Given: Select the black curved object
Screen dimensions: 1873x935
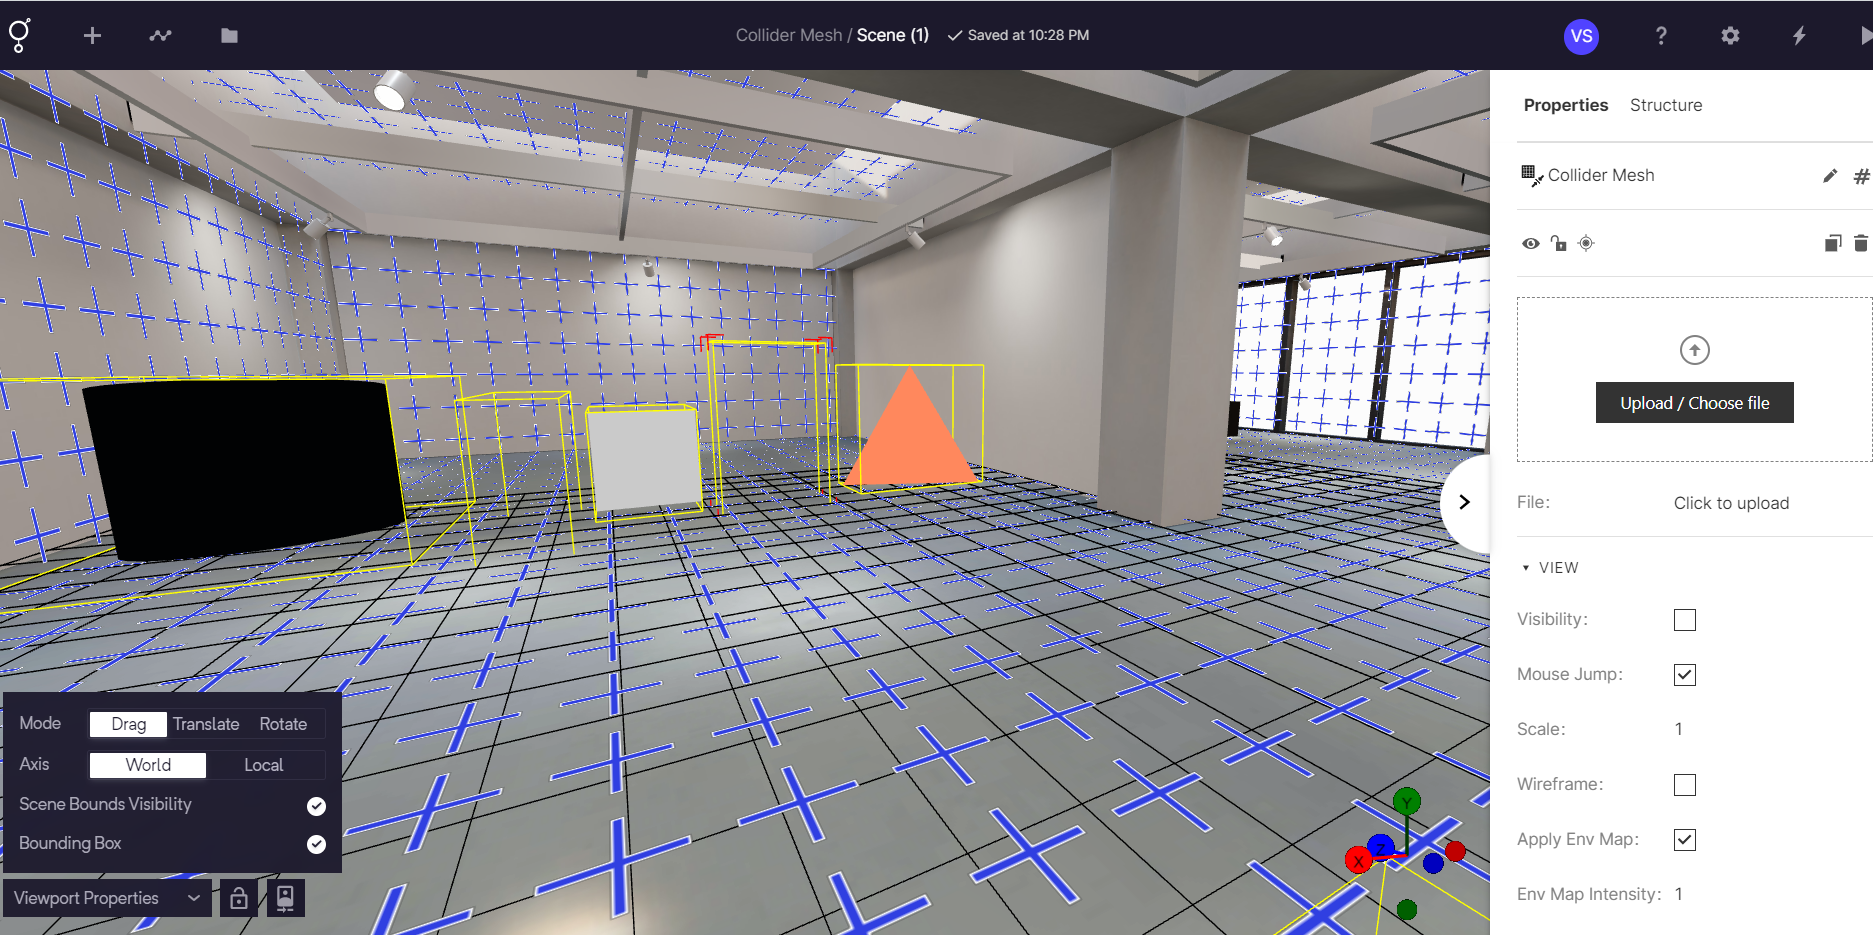Looking at the screenshot, I should [x=243, y=468].
